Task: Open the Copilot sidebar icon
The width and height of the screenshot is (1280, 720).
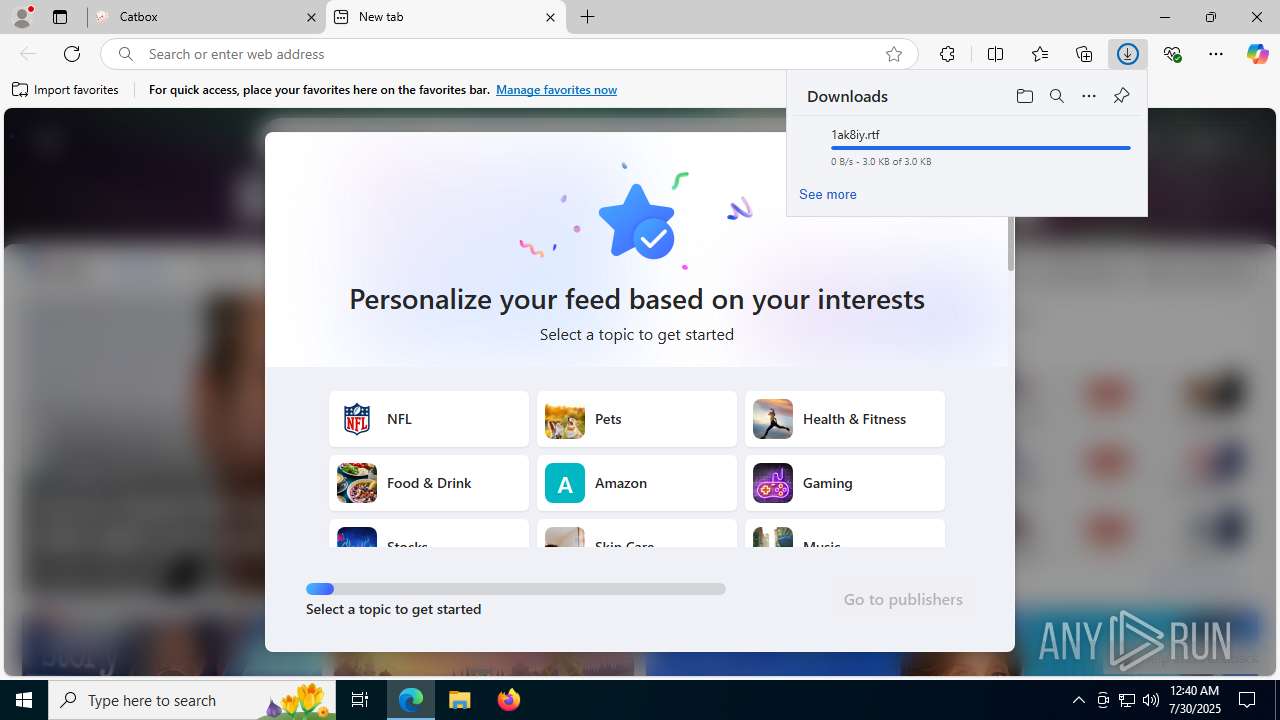Action: [1257, 54]
